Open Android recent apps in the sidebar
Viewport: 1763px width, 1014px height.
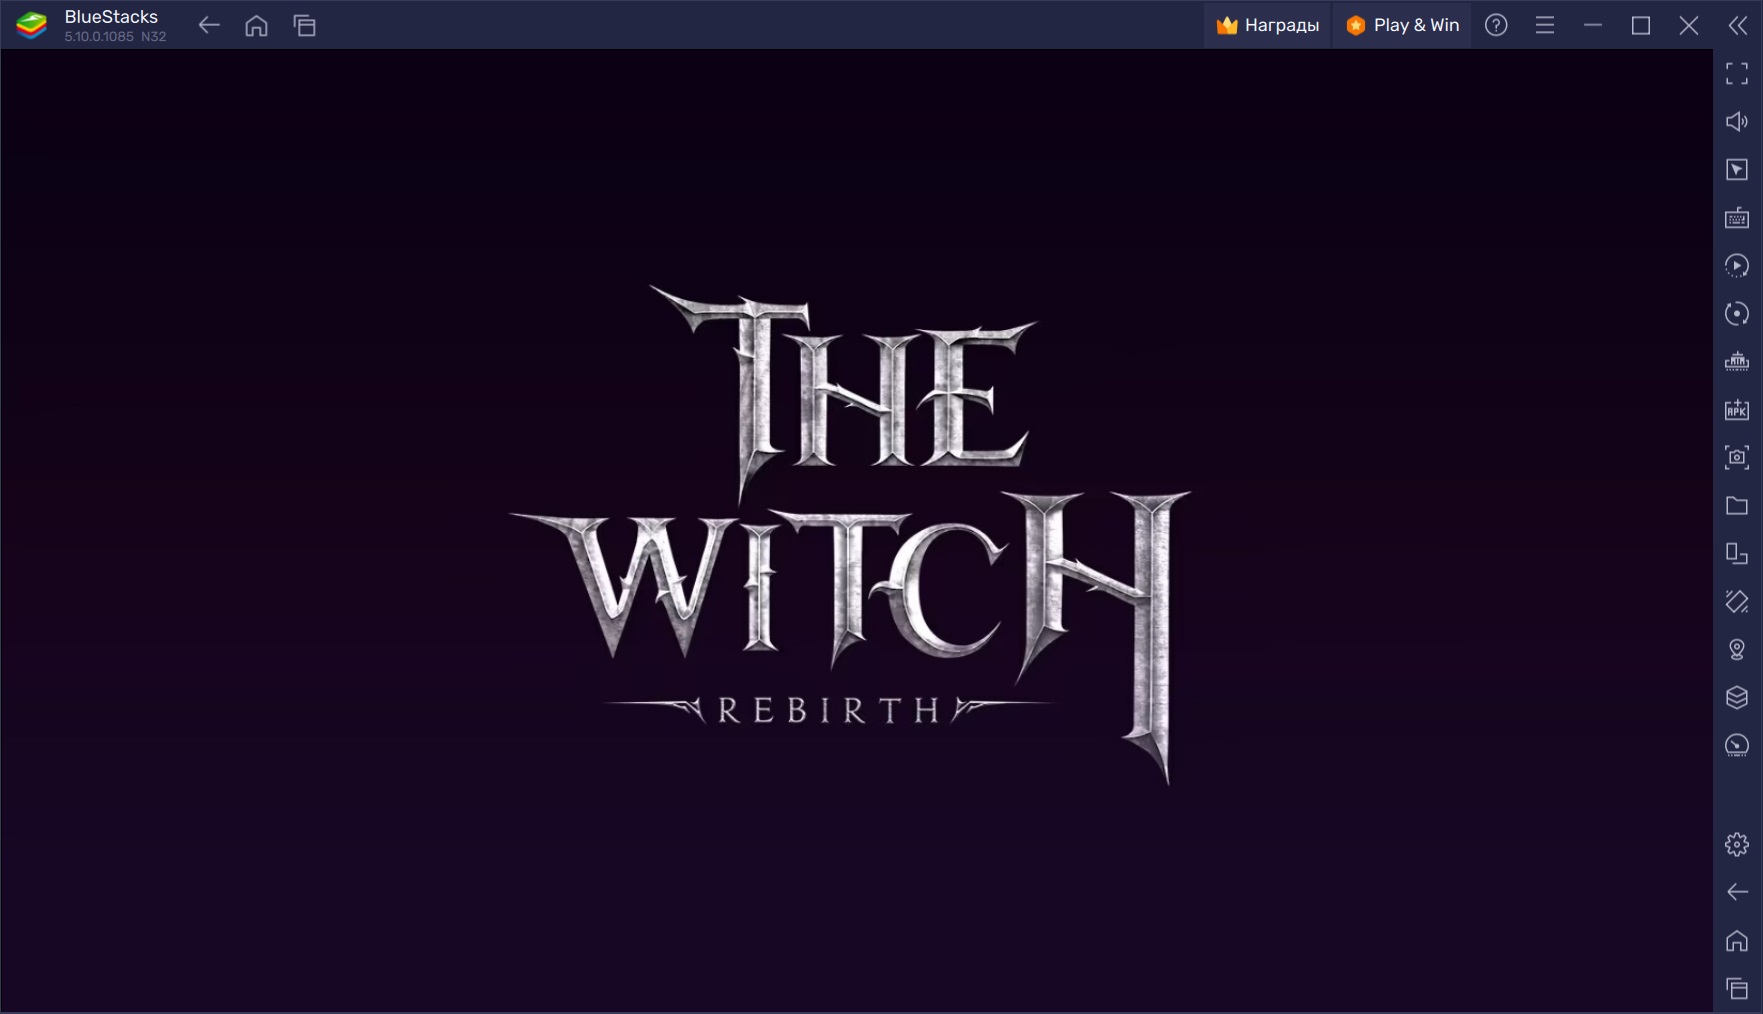coord(1737,989)
